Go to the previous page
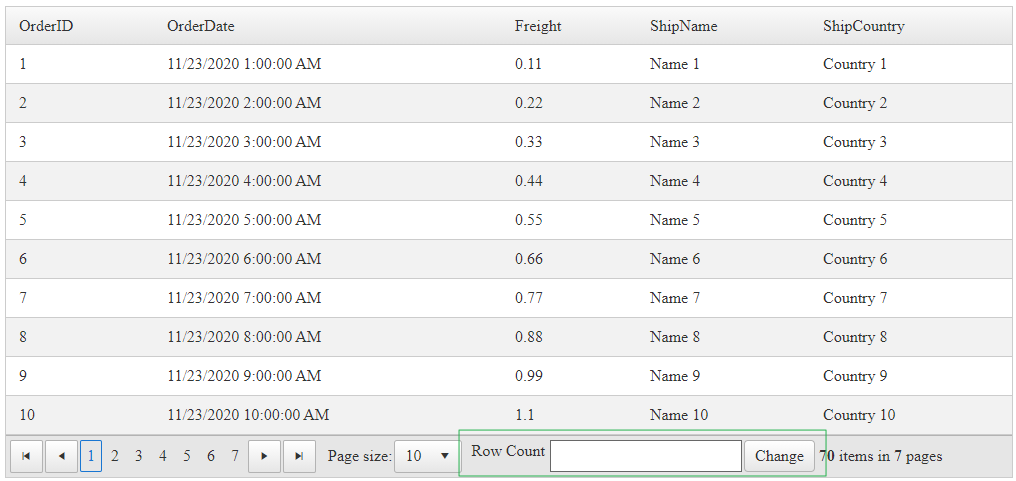Viewport: 1016px width, 481px height. [61, 456]
